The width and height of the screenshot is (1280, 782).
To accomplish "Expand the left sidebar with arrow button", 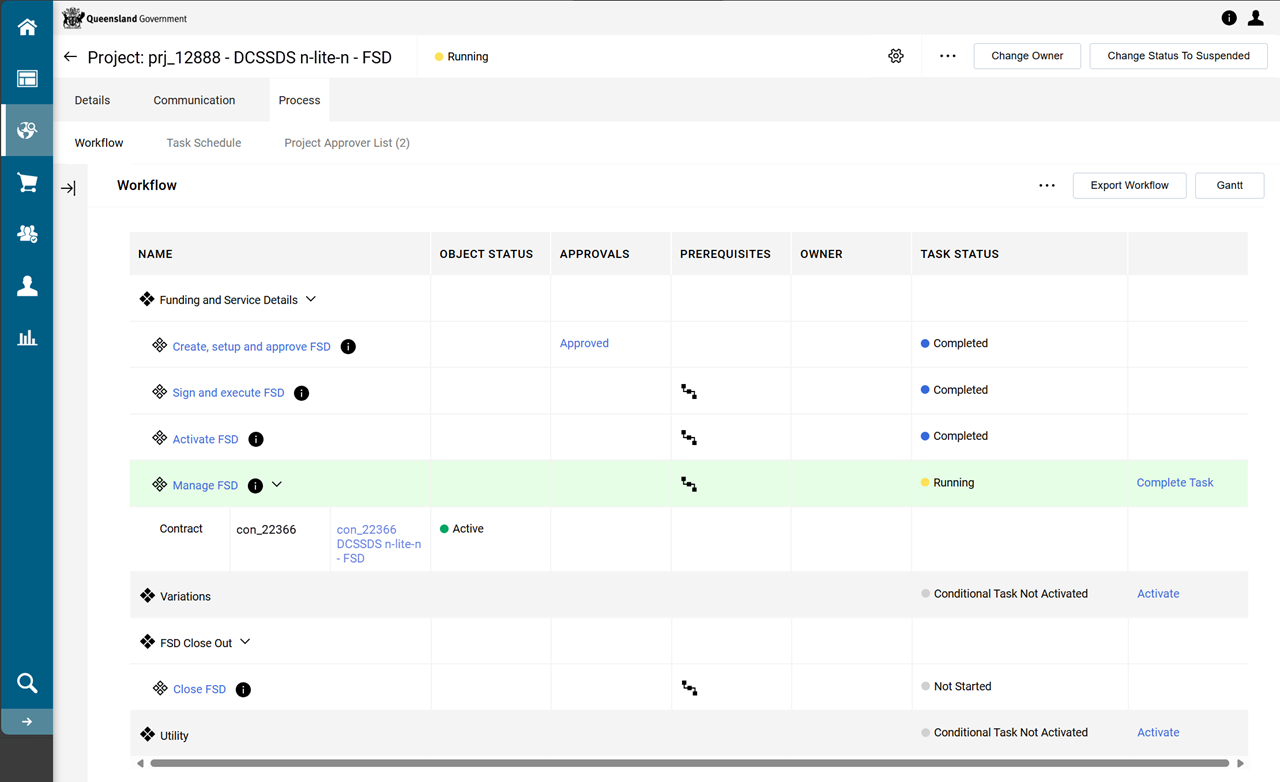I will 27,722.
